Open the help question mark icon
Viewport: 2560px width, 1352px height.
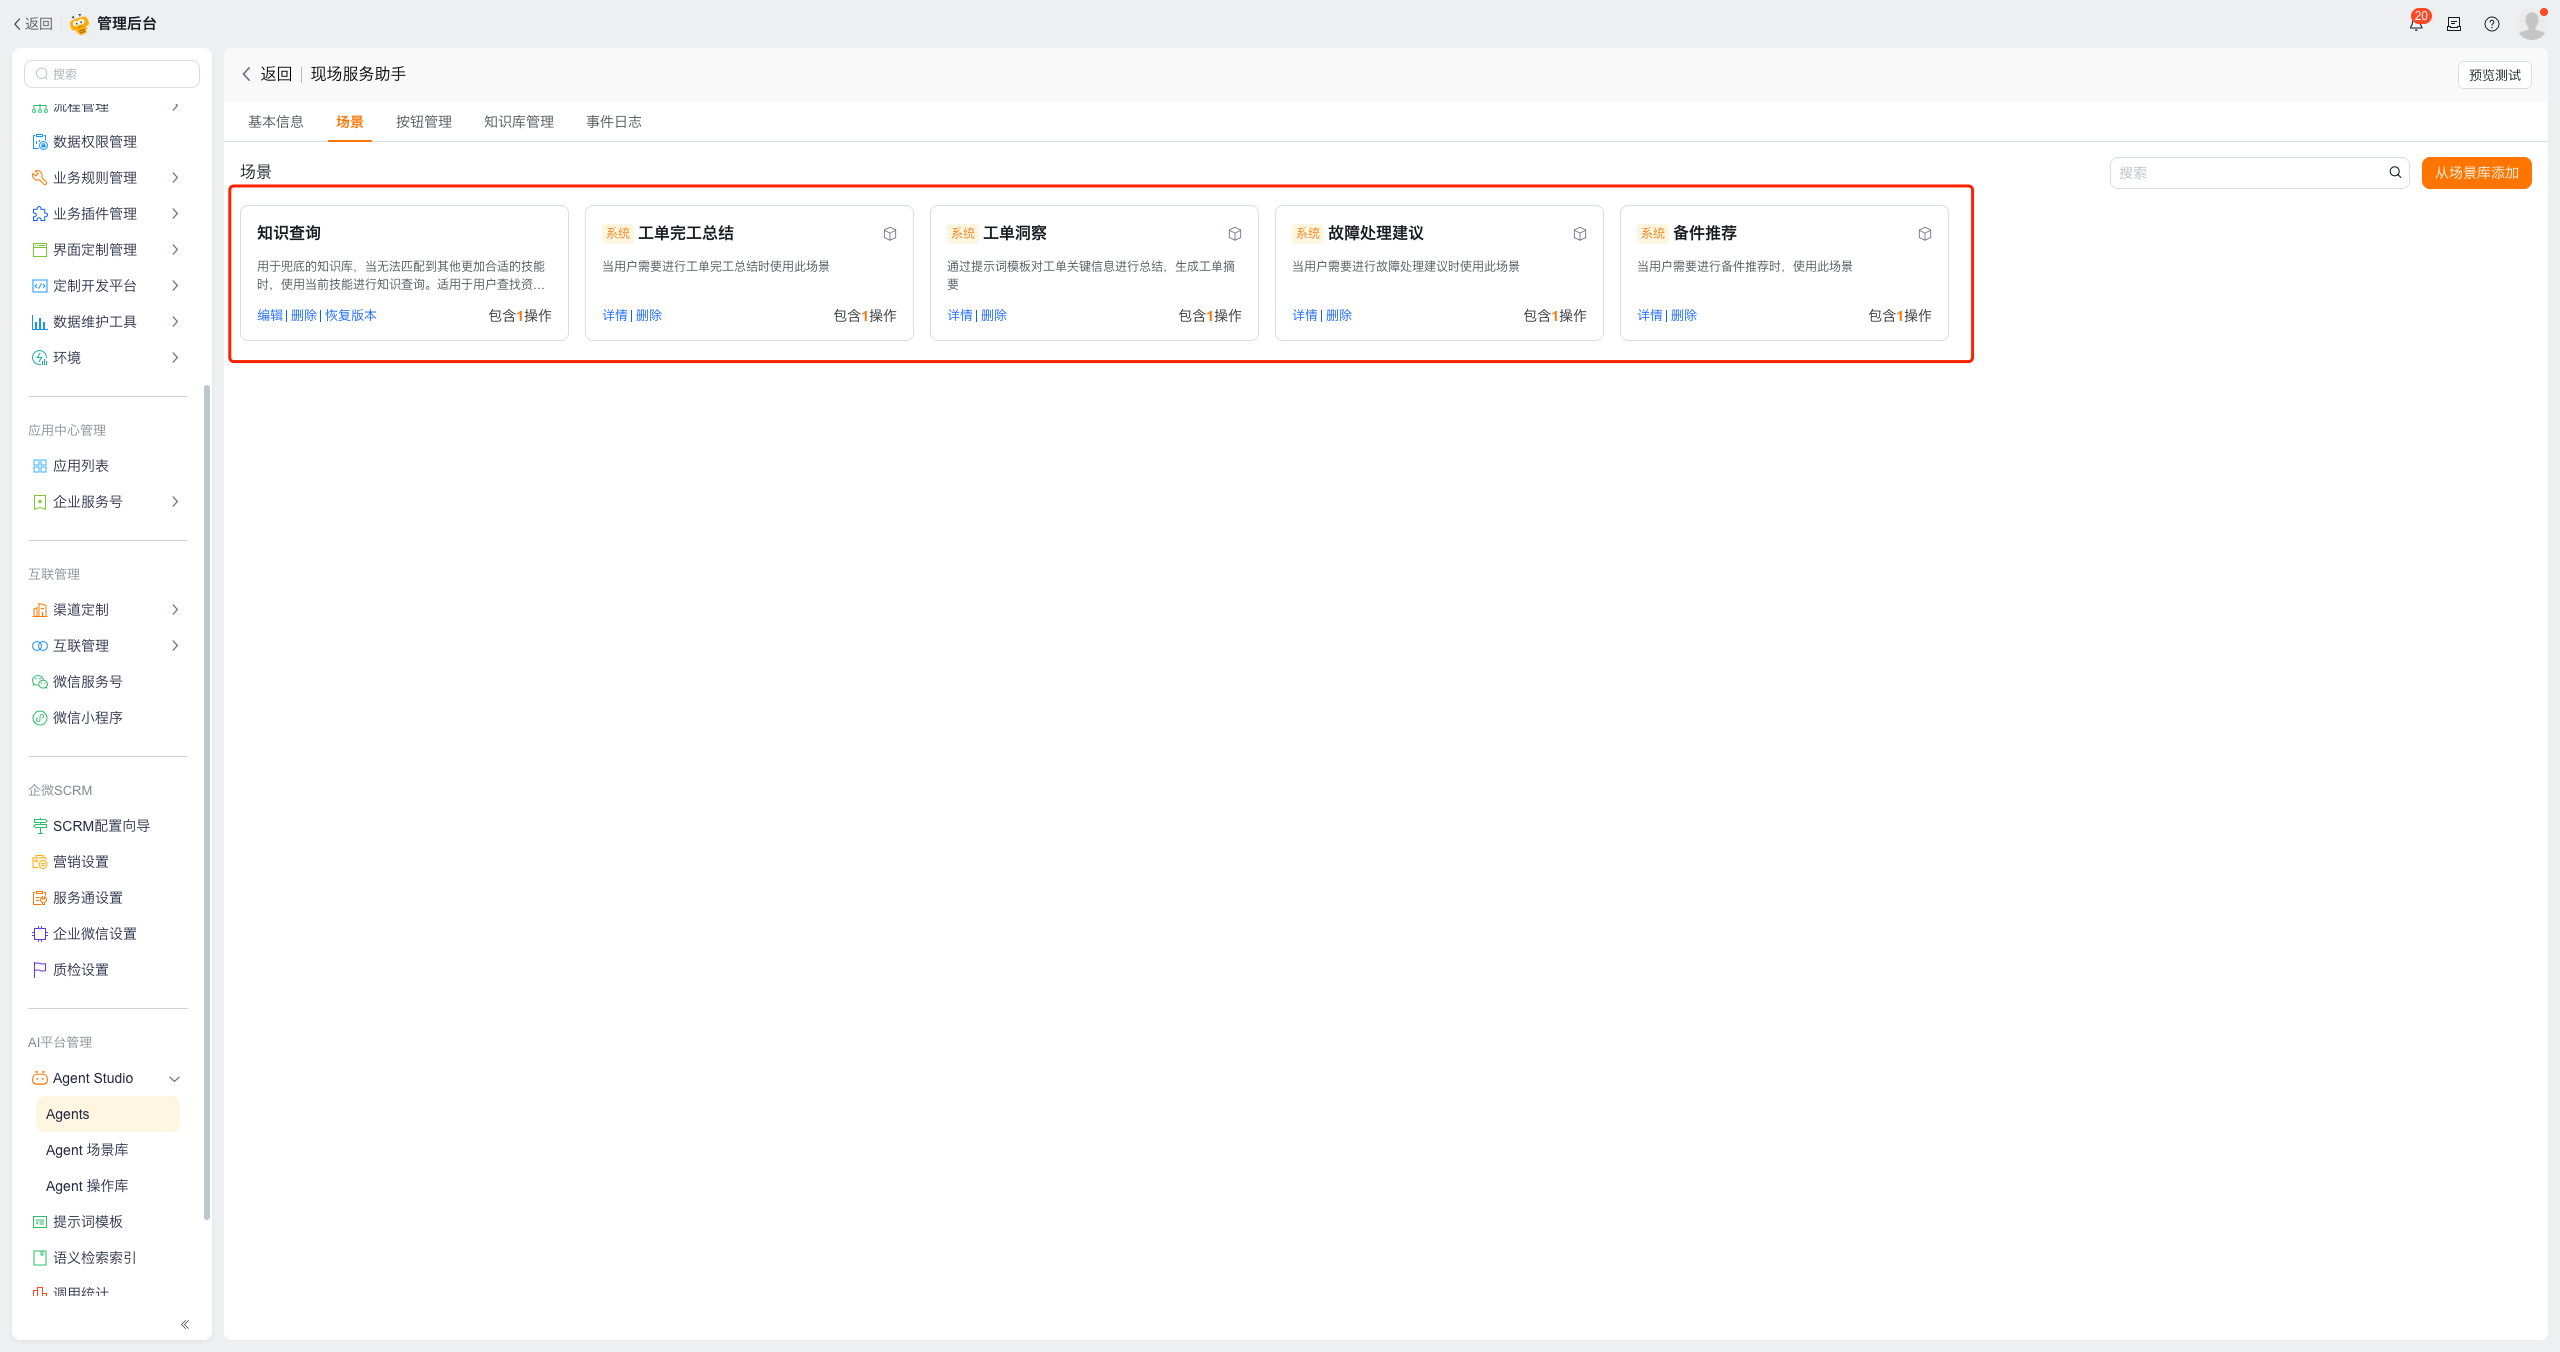click(2492, 24)
